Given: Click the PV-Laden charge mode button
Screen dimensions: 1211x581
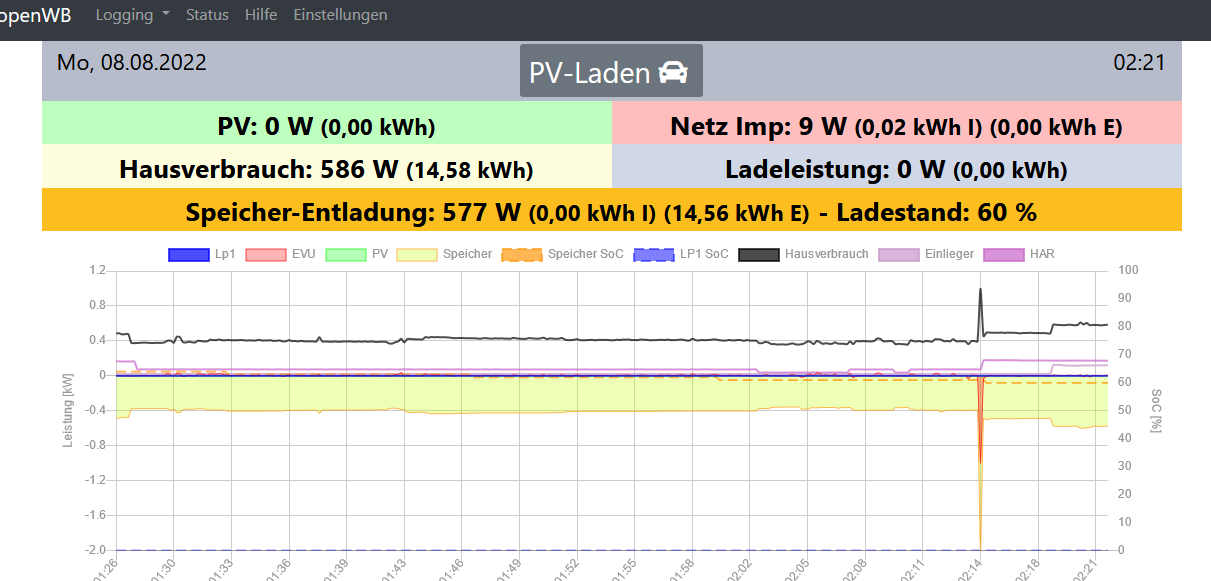Looking at the screenshot, I should point(611,71).
